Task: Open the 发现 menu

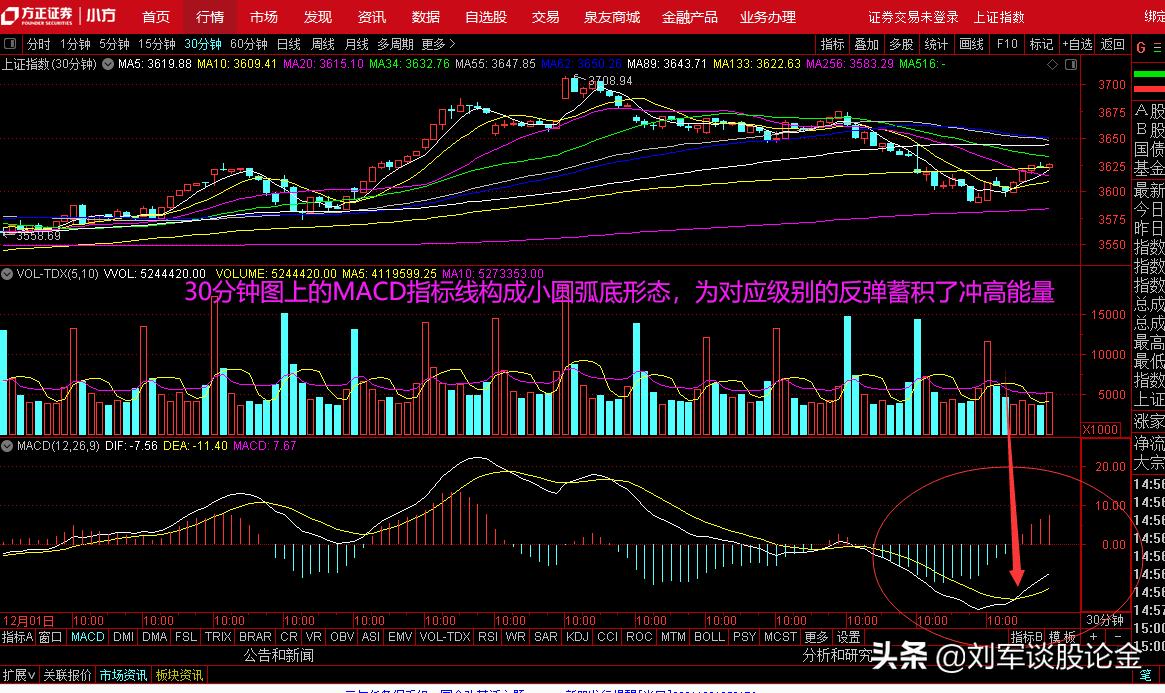Action: pyautogui.click(x=317, y=16)
